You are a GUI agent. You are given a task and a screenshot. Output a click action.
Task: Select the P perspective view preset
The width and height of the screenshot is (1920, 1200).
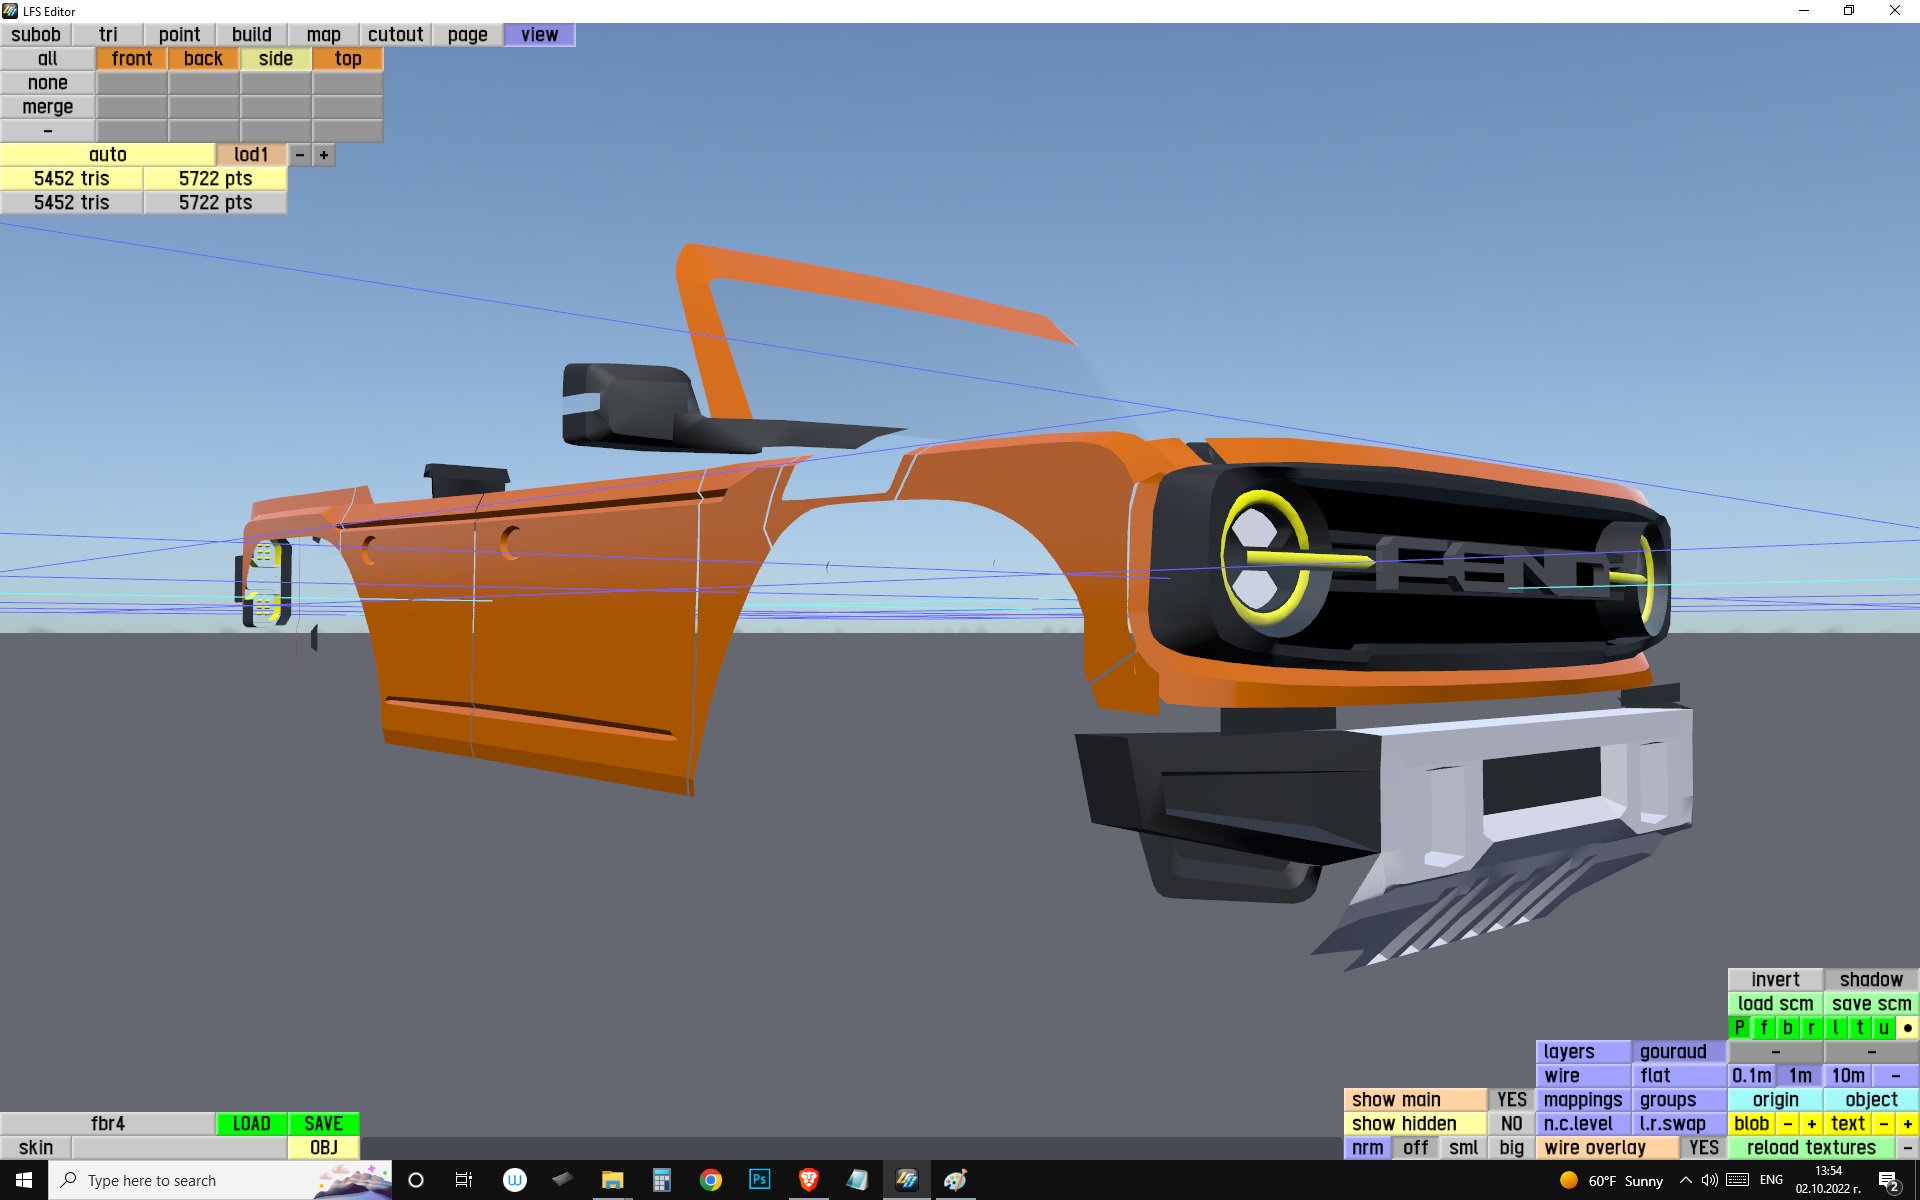pyautogui.click(x=1739, y=1027)
